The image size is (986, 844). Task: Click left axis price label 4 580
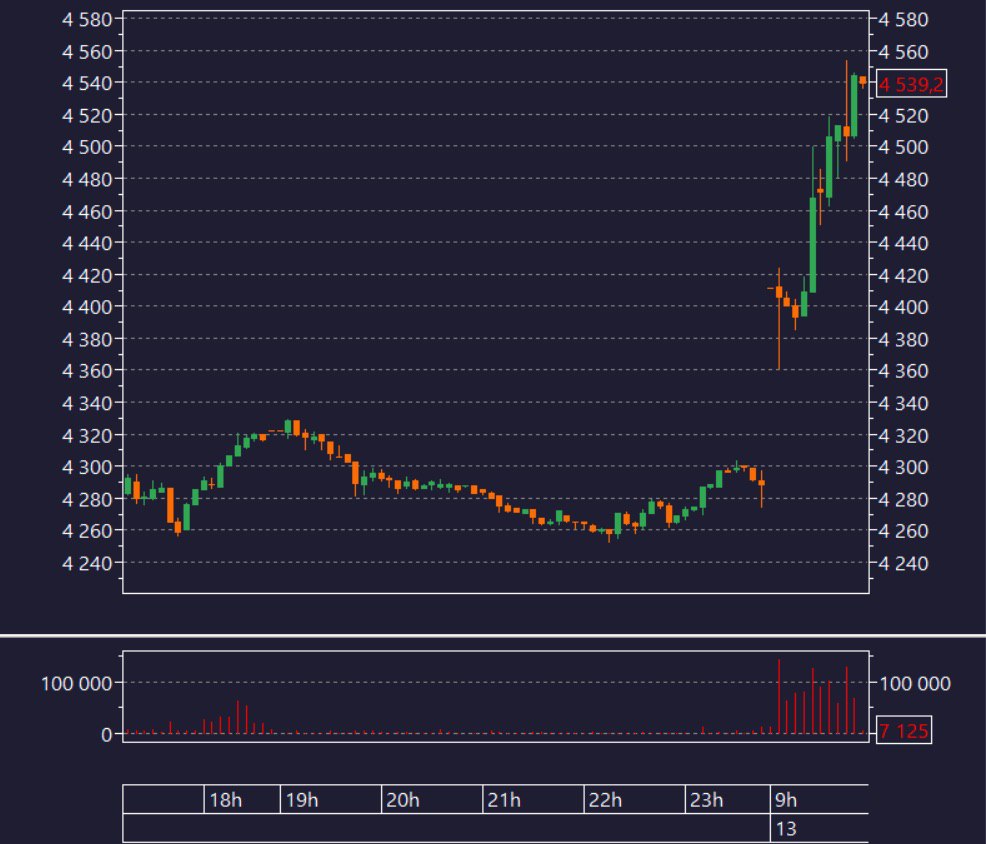(87, 19)
